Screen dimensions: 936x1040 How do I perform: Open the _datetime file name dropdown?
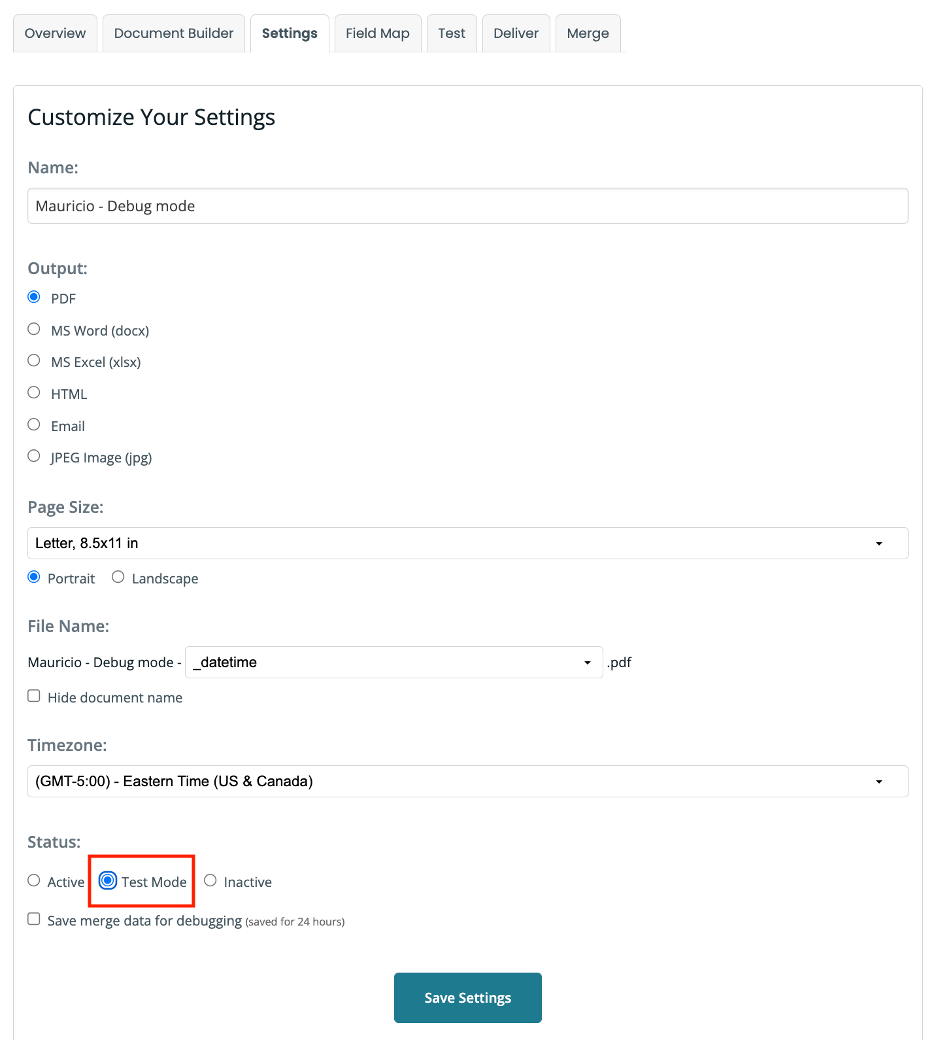point(394,662)
